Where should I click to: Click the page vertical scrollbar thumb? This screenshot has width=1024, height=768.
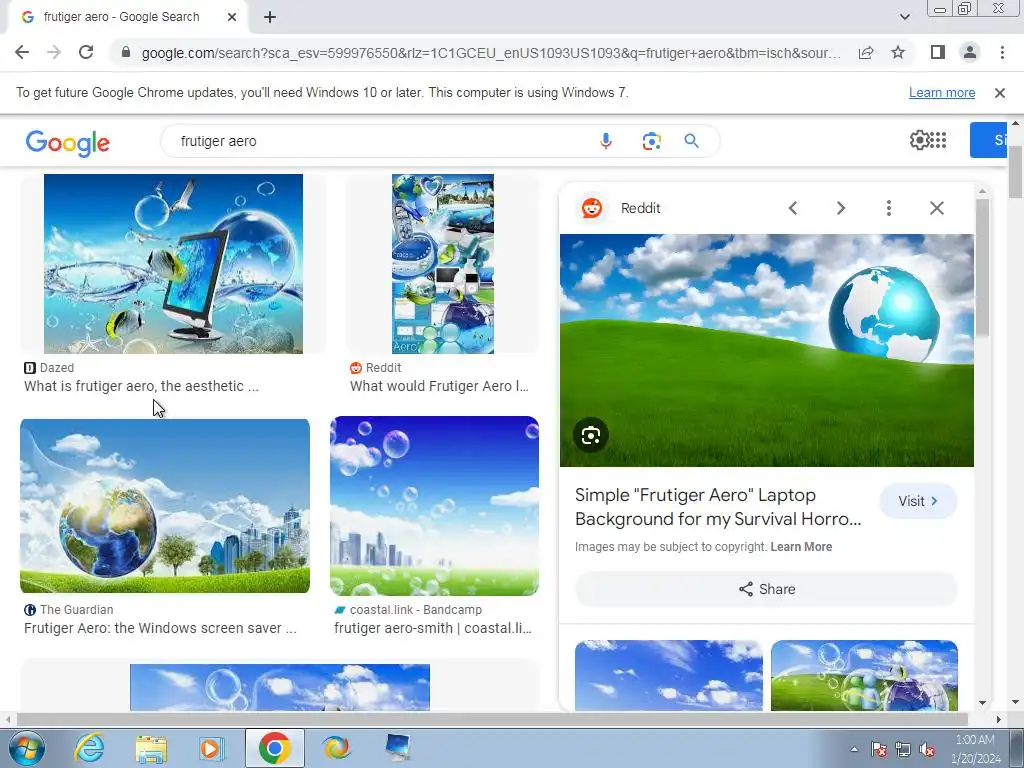pos(1015,171)
